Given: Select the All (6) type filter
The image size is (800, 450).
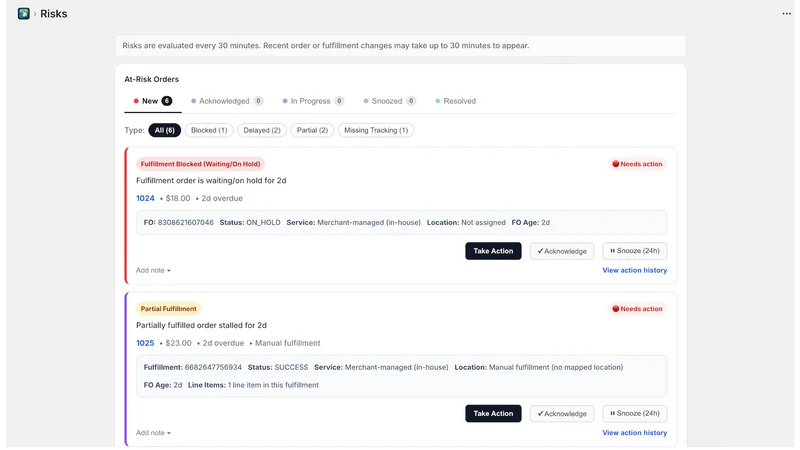Looking at the screenshot, I should (164, 130).
